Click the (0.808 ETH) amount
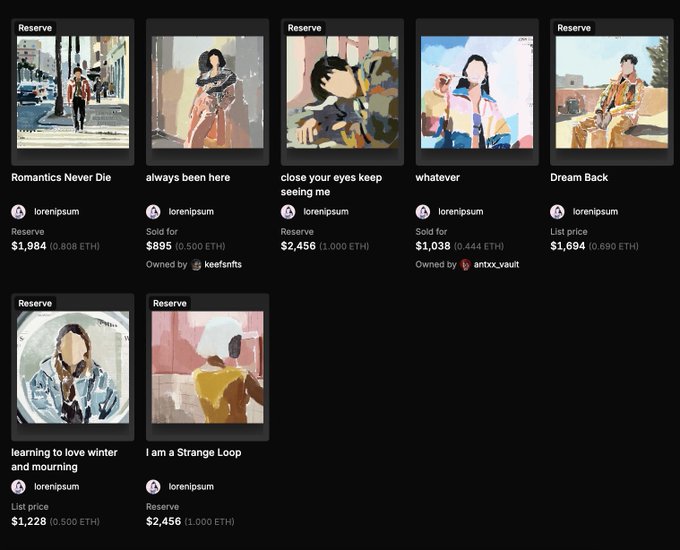680x550 pixels. [x=75, y=246]
